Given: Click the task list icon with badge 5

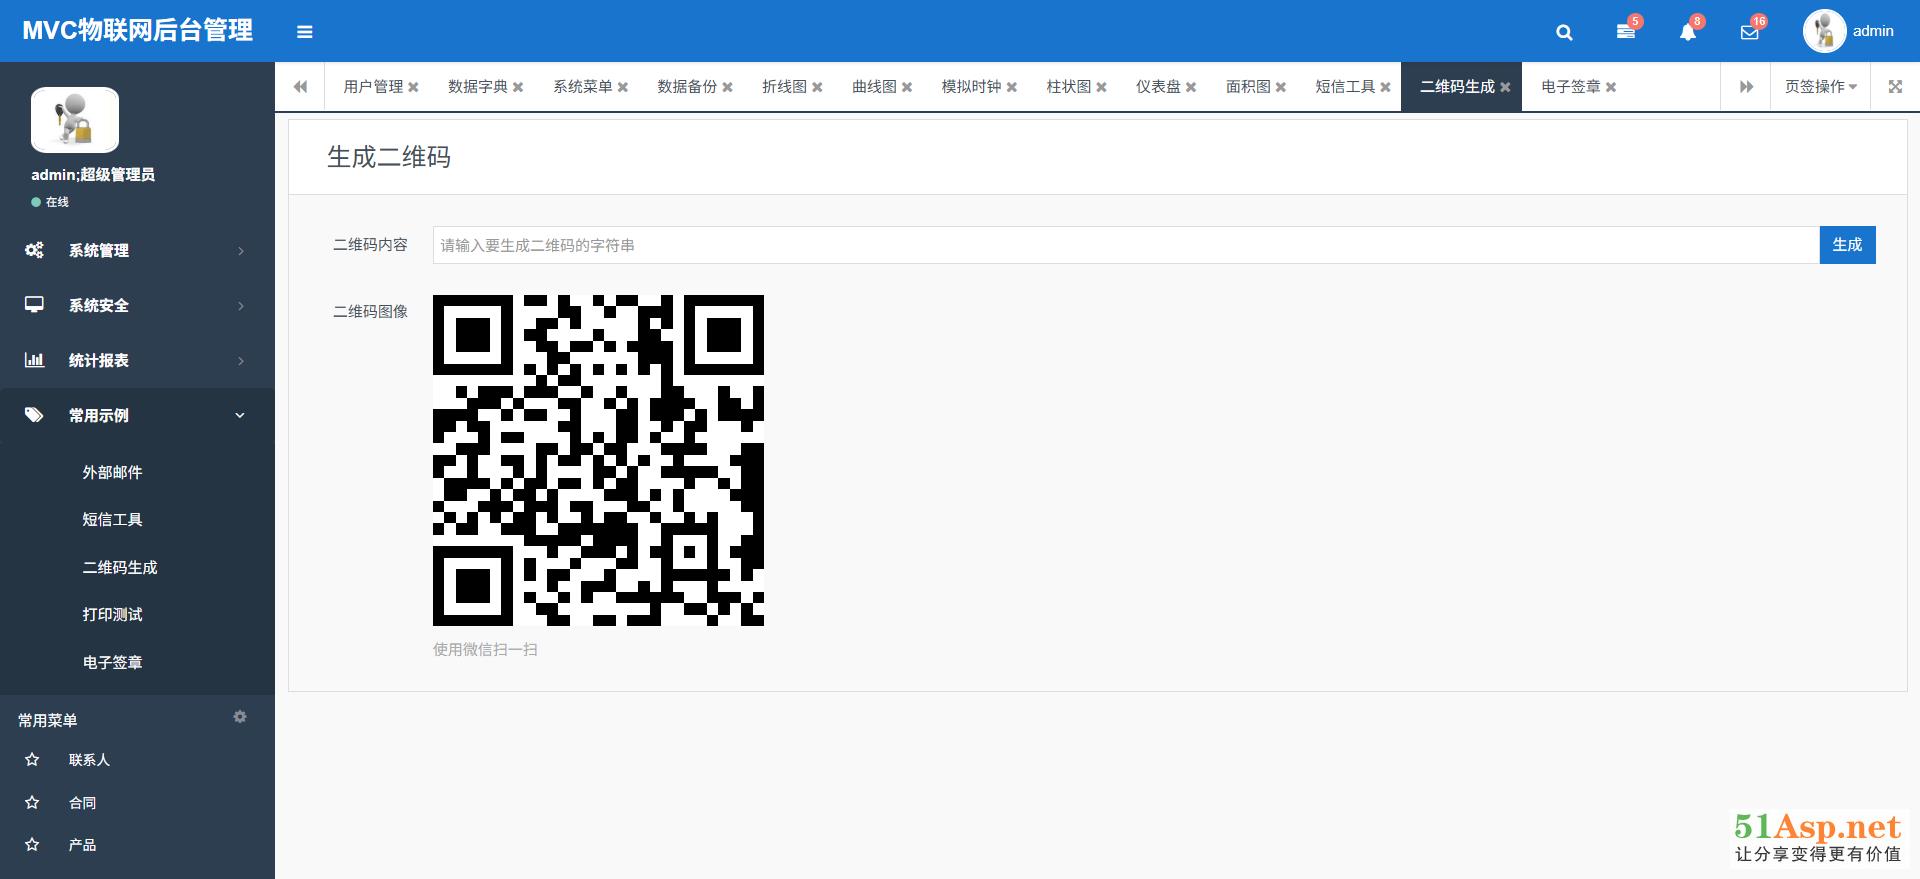Looking at the screenshot, I should pos(1626,32).
